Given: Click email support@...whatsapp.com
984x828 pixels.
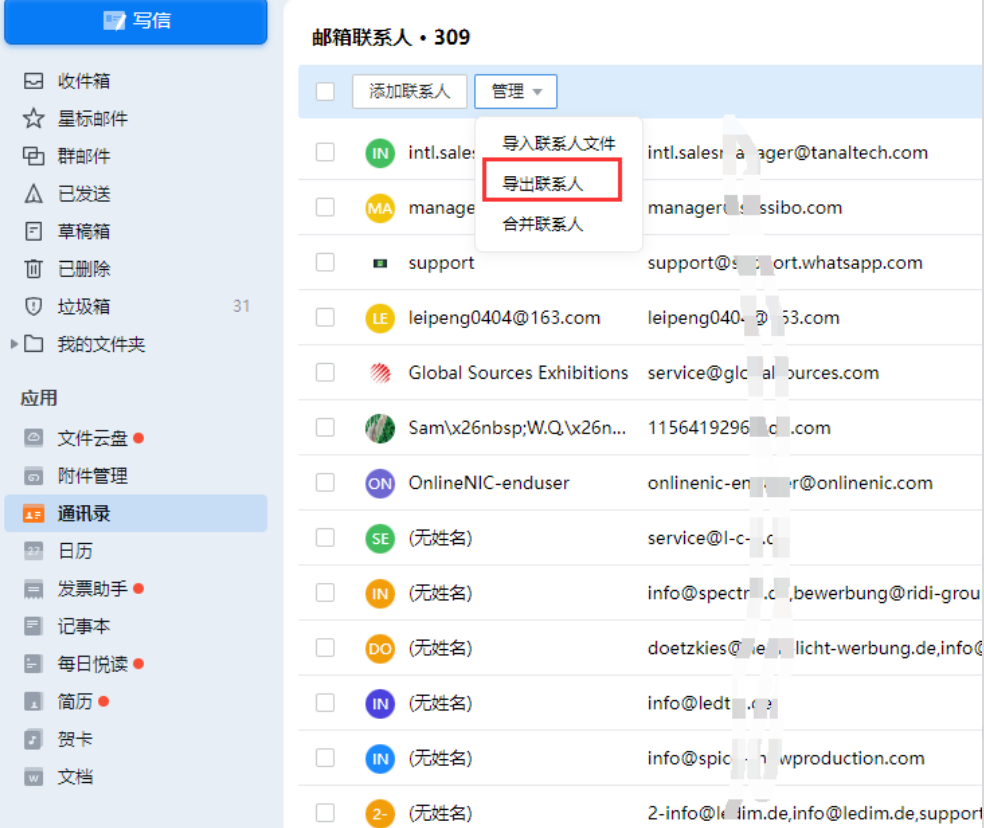Looking at the screenshot, I should click(x=785, y=262).
